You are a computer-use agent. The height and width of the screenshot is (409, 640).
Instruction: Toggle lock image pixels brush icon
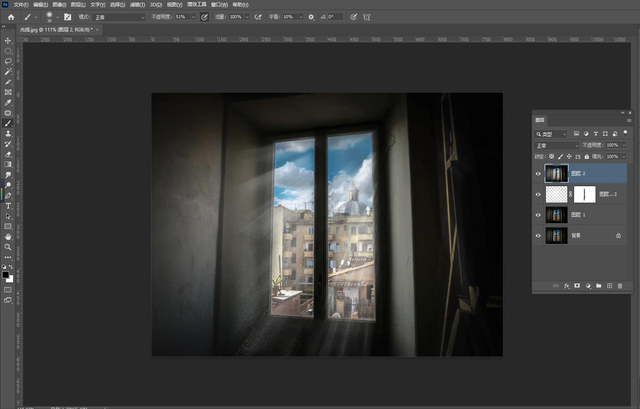[560, 156]
